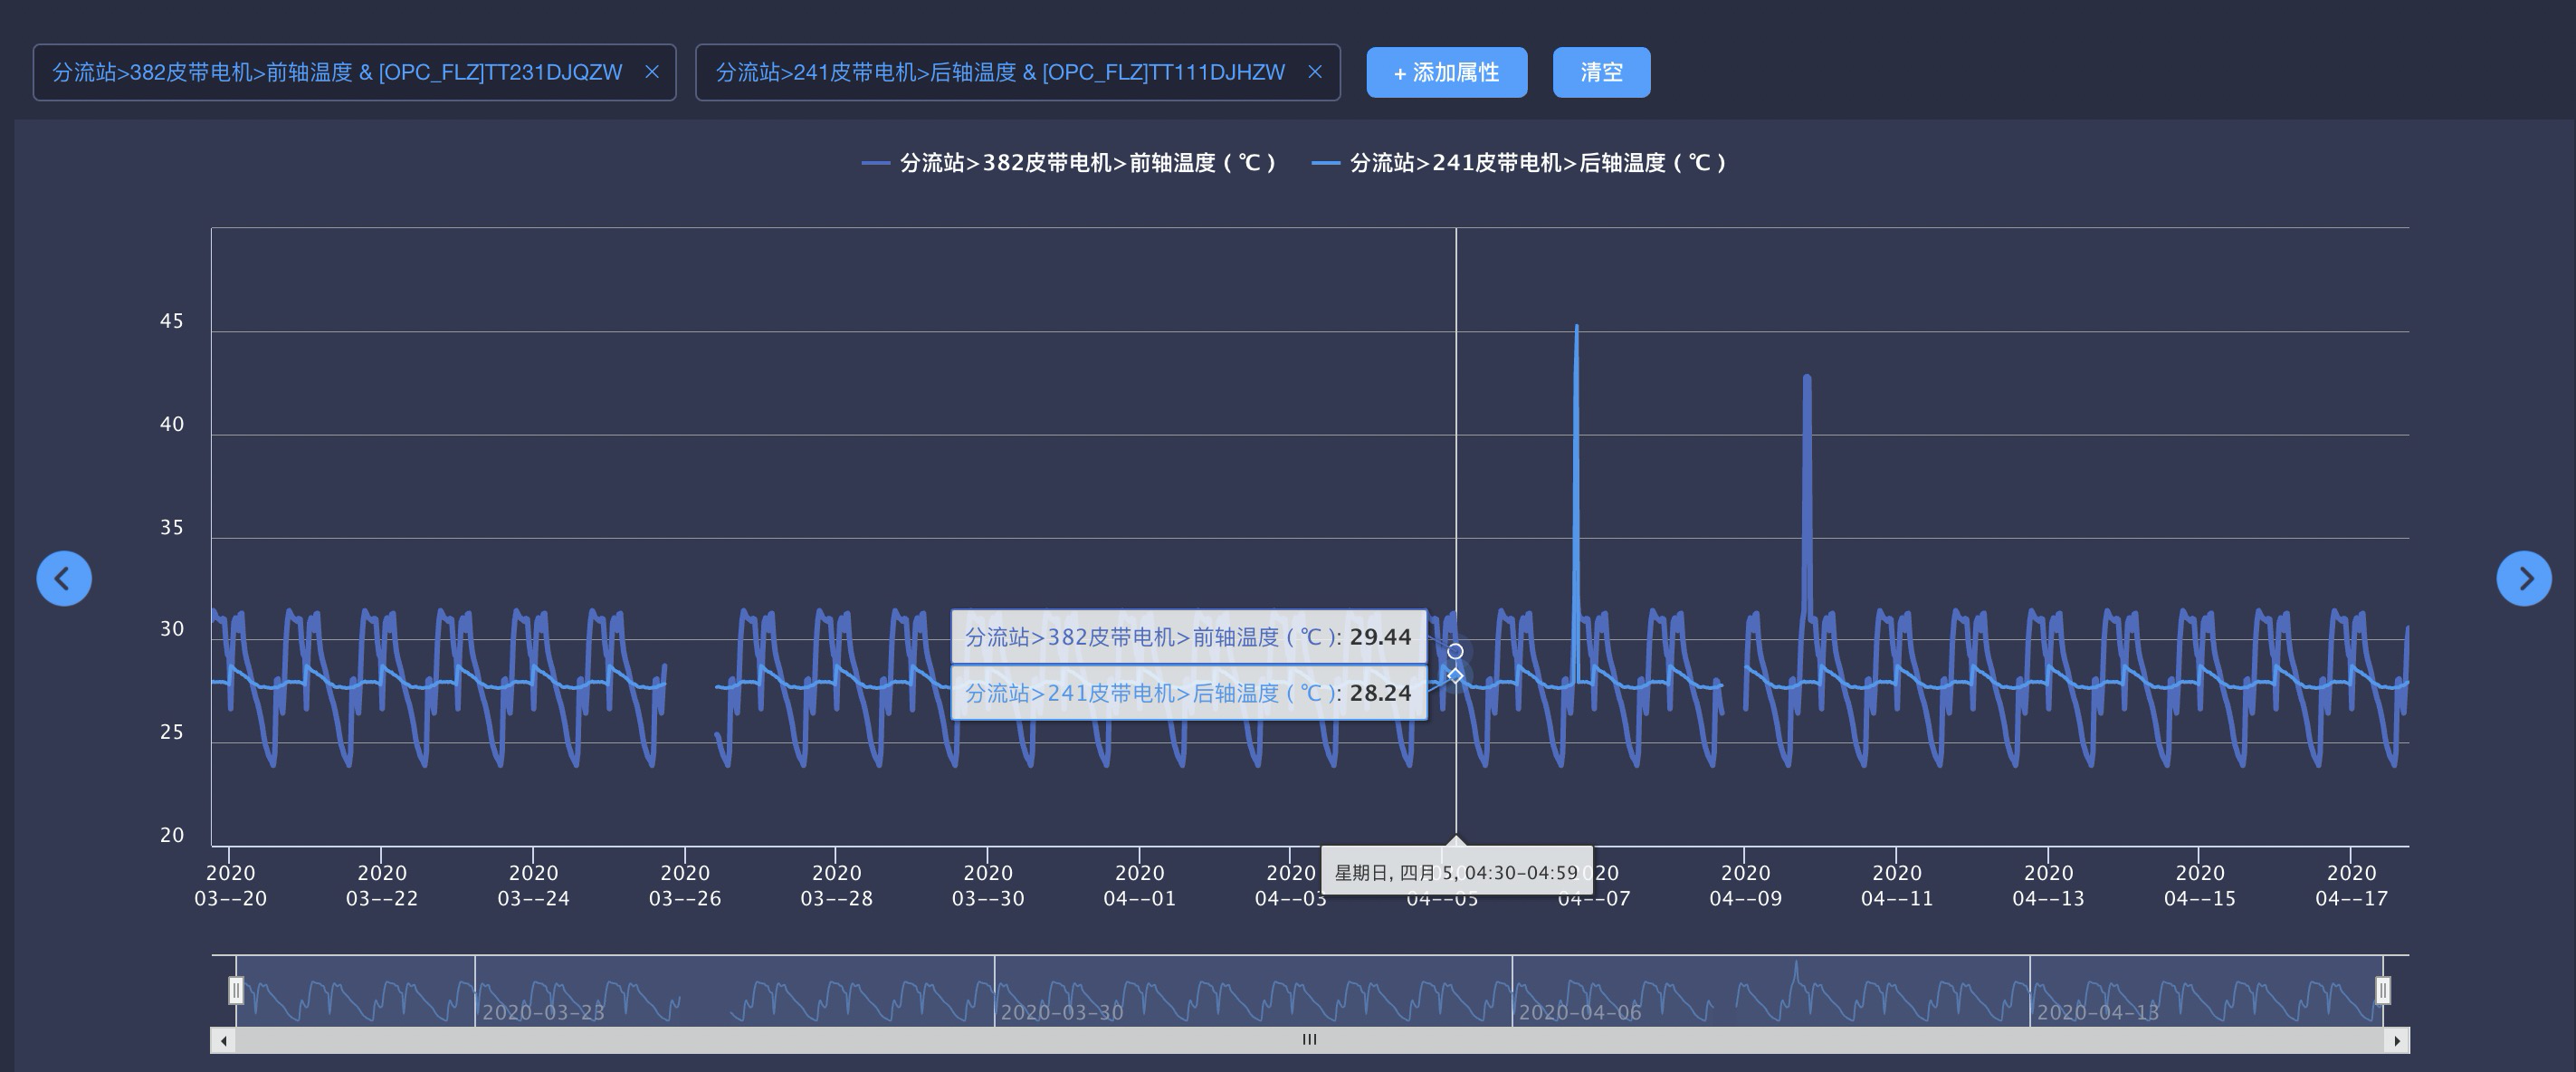2576x1072 pixels.
Task: Click the 添加属性 button
Action: click(1446, 72)
